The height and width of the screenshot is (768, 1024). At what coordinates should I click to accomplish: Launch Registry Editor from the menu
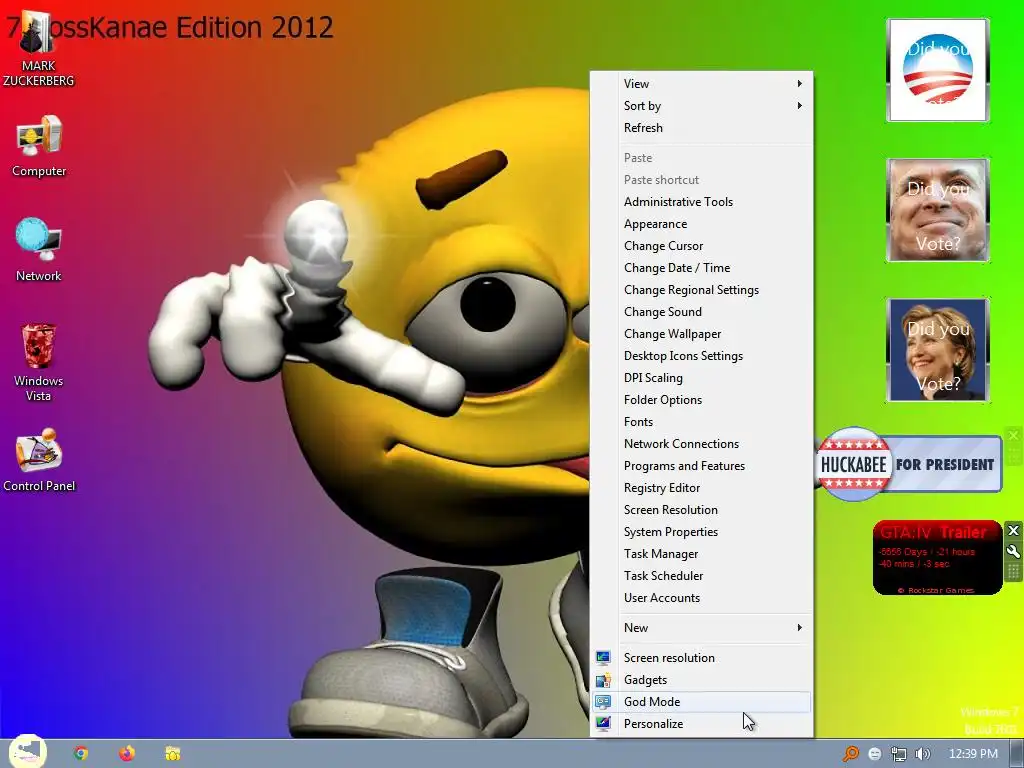coord(701,488)
